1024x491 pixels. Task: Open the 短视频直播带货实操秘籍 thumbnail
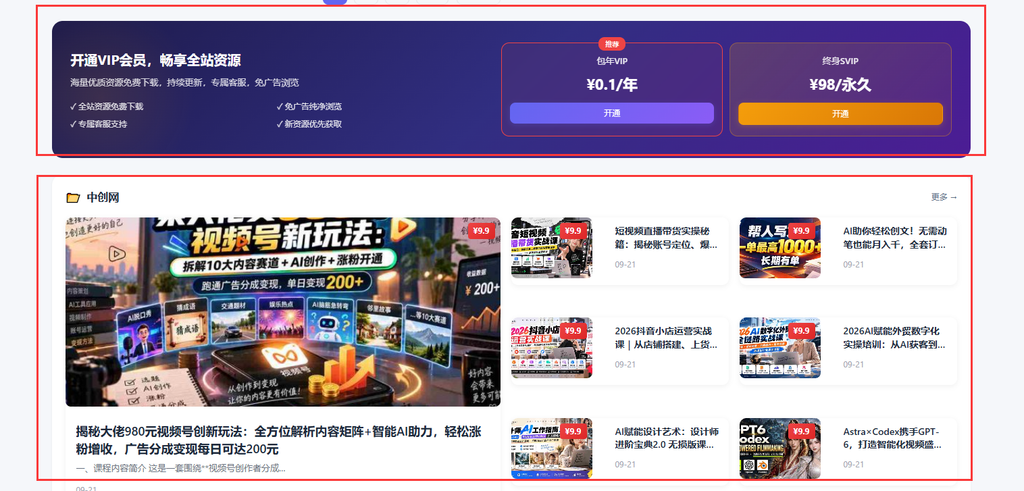551,247
